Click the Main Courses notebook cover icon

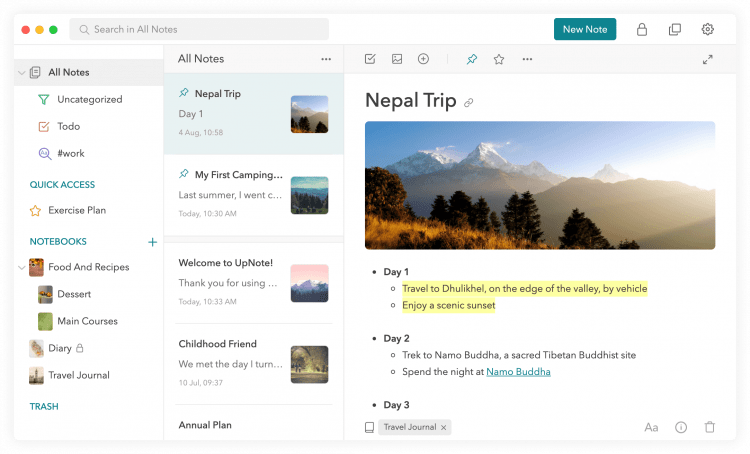[45, 321]
